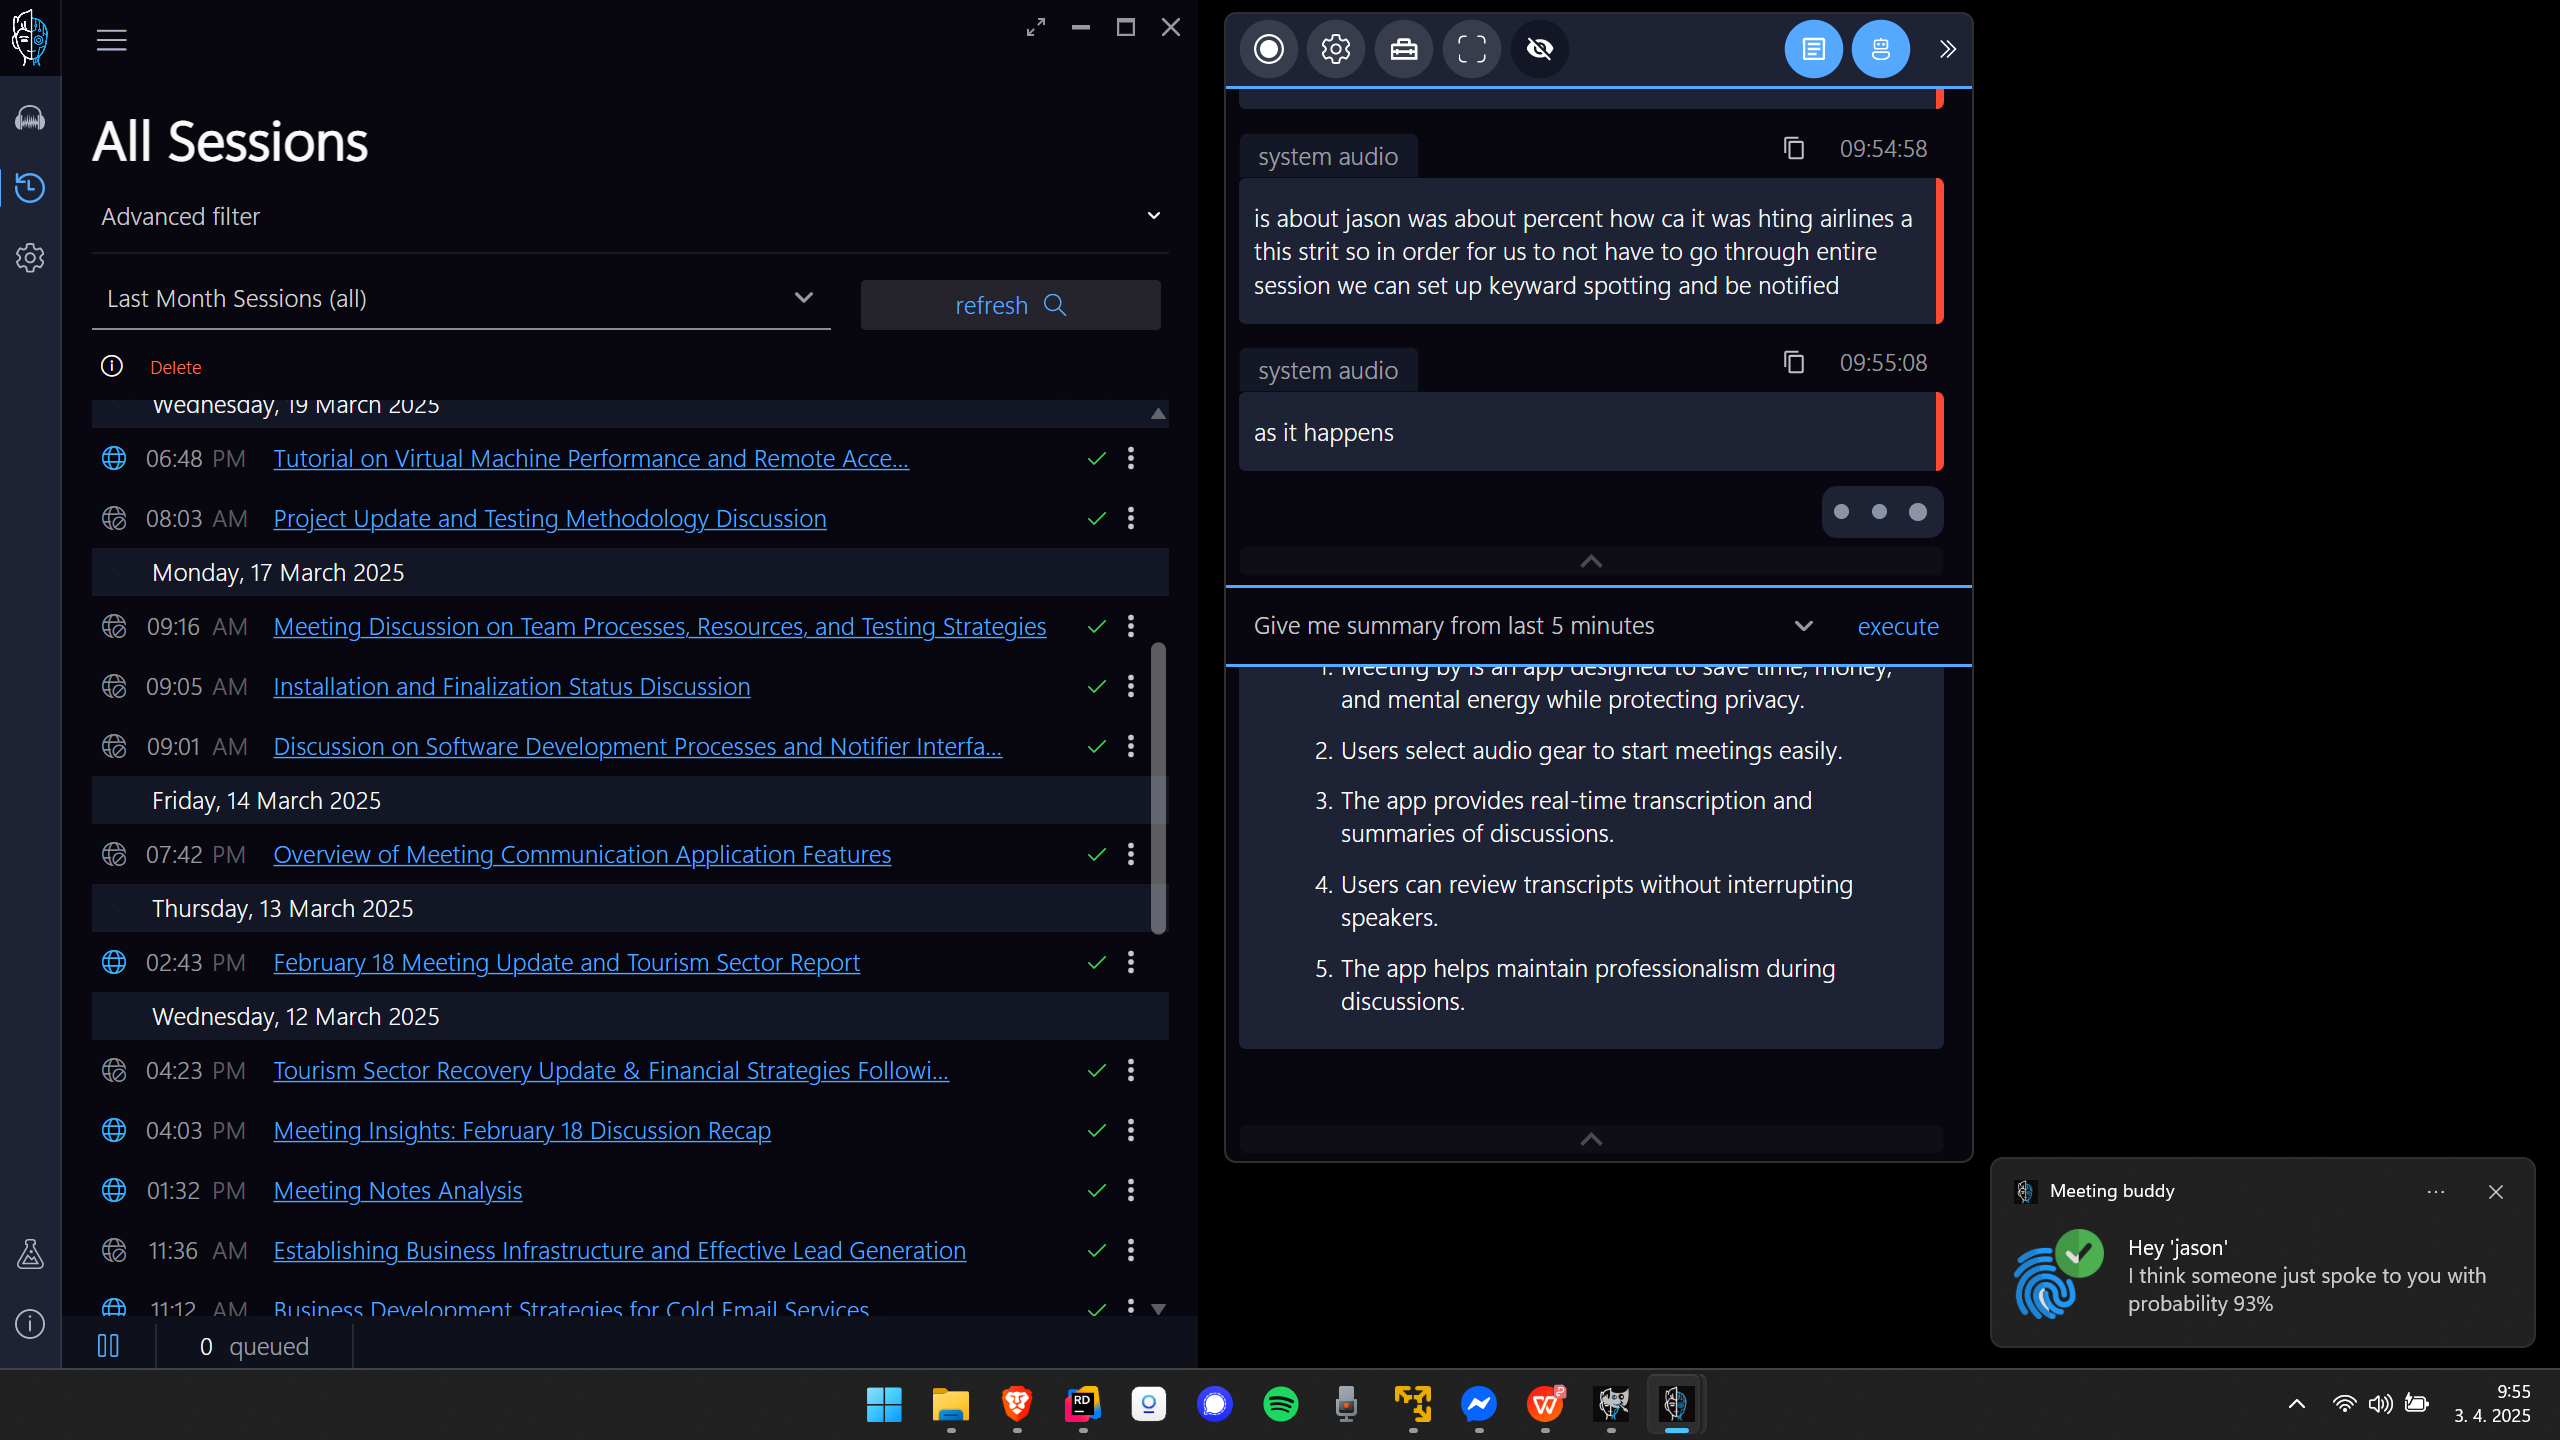Open the summary prompt dropdown arrow
Screen dimensions: 2560x1440
tap(1803, 626)
